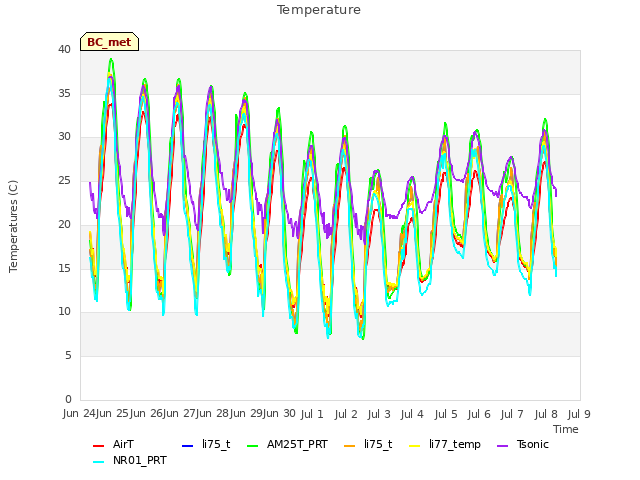The width and height of the screenshot is (640, 480).
Task: Click the Jul 7 x-axis date label
Action: coord(512,414)
